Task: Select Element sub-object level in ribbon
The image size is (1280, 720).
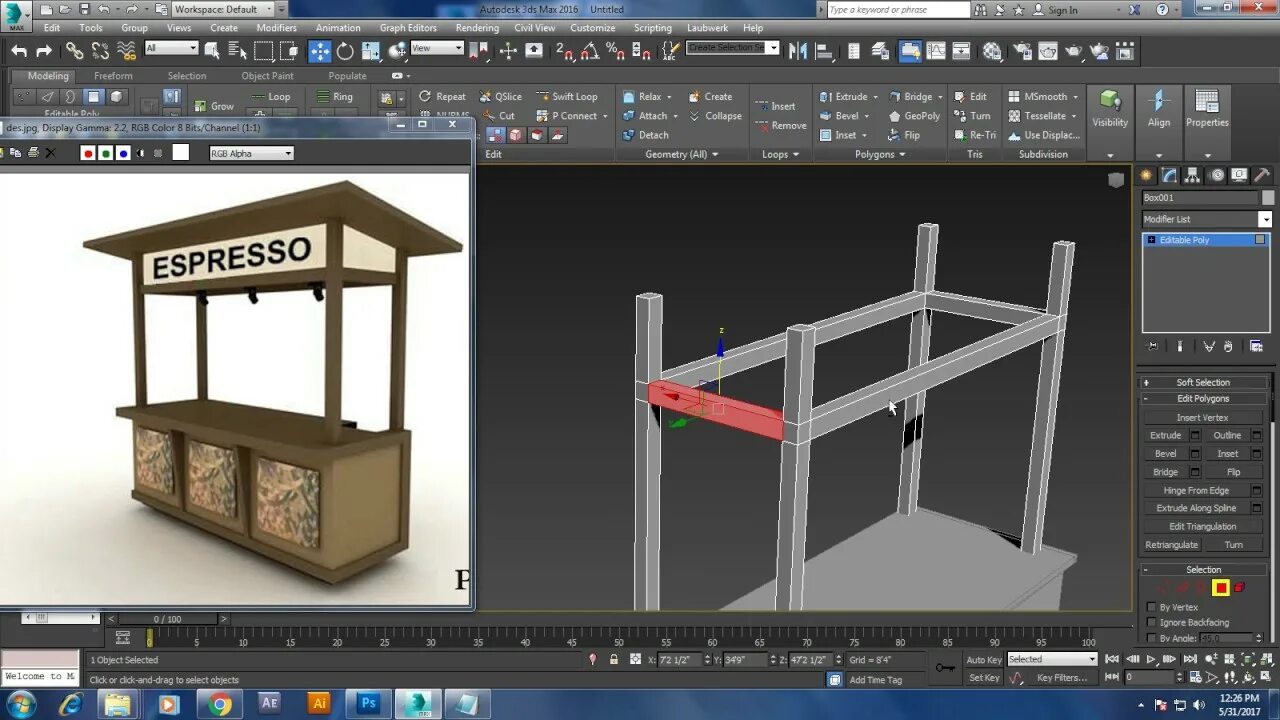Action: coord(116,97)
